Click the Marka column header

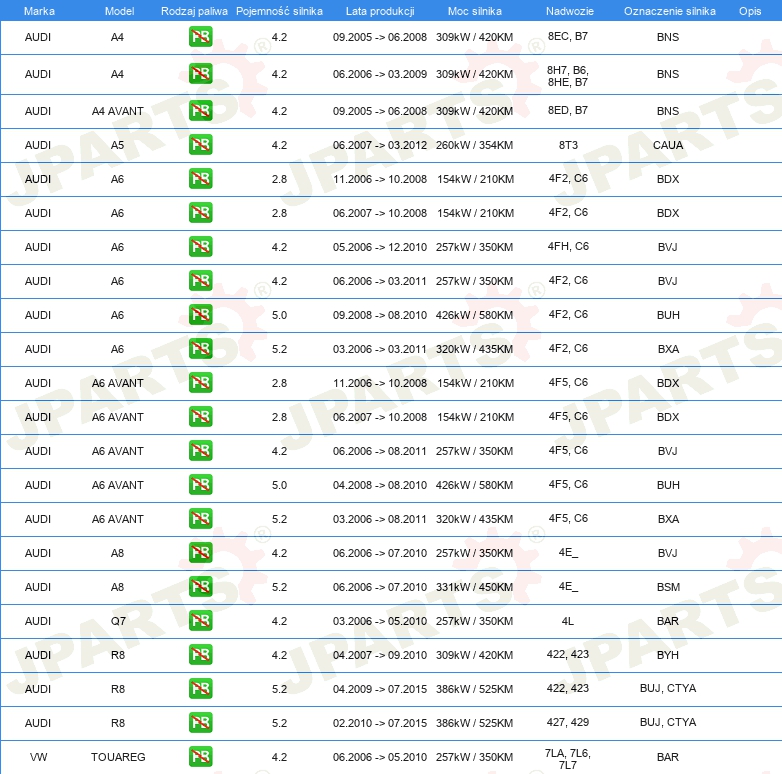tap(39, 11)
